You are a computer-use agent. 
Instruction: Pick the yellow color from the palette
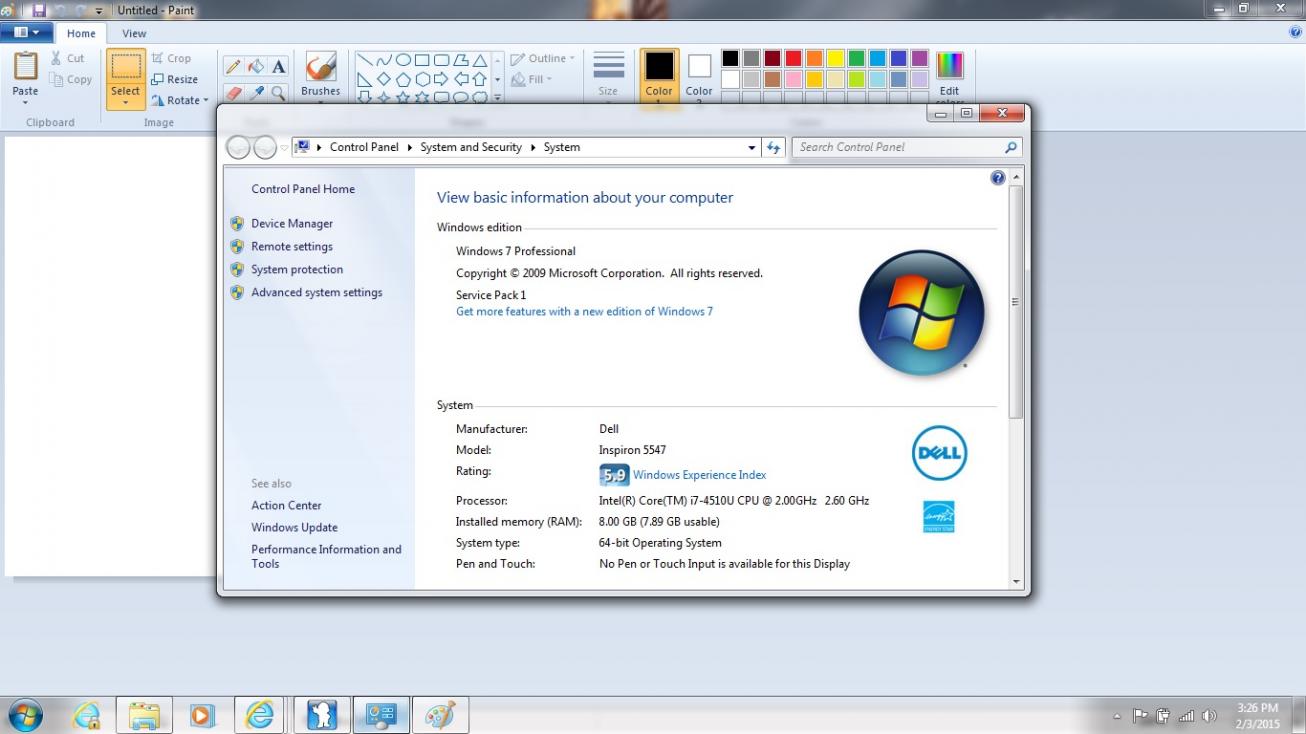(835, 59)
